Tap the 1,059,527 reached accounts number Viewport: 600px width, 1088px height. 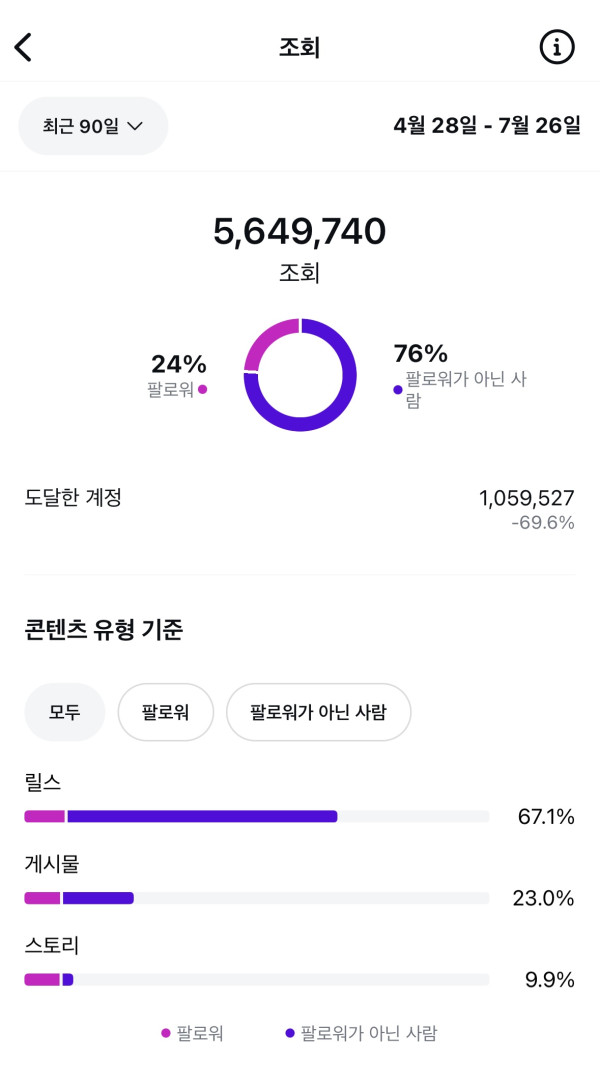(x=526, y=498)
